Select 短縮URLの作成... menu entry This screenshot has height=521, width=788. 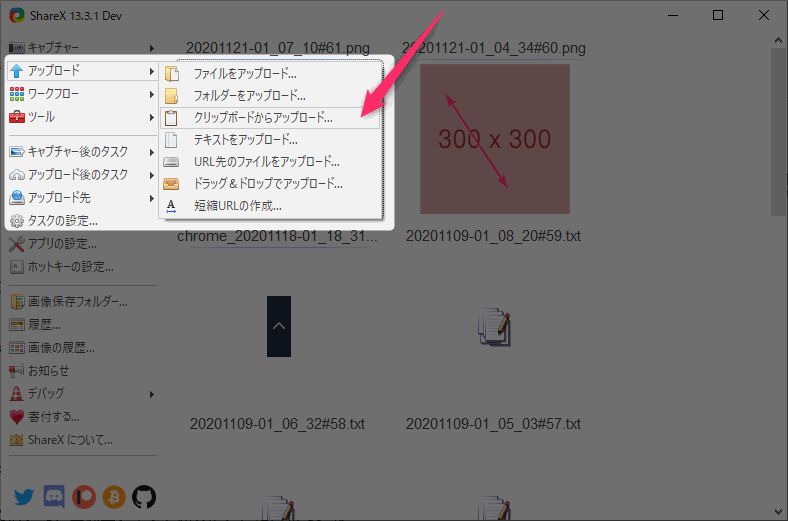click(x=270, y=206)
